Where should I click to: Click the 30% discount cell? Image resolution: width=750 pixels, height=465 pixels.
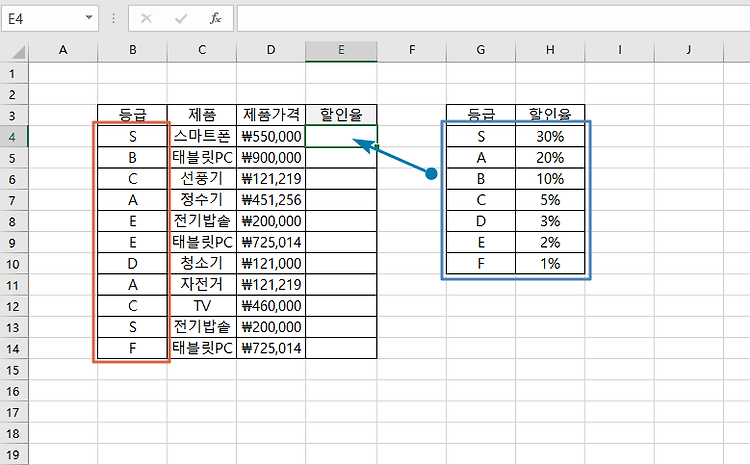tap(550, 136)
